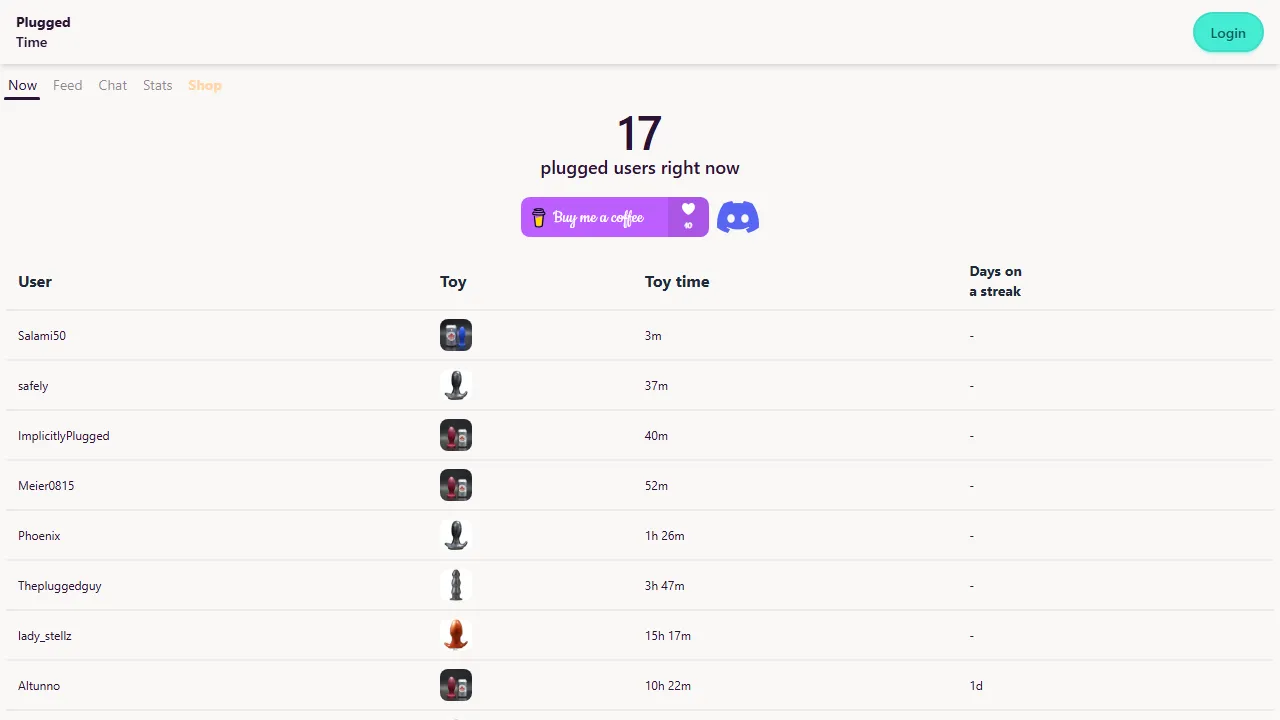View Salami50's toy thumbnail
1280x720 pixels.
(x=456, y=335)
